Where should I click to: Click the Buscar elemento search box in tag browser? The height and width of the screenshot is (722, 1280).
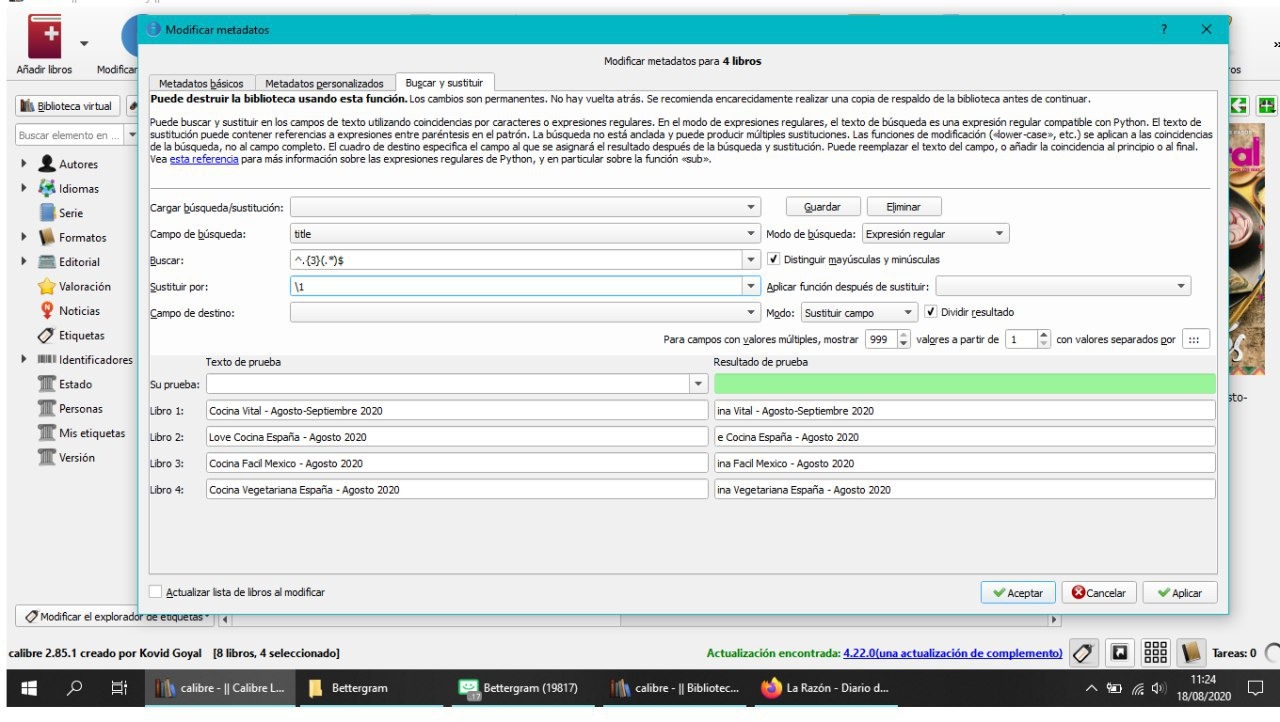click(68, 135)
